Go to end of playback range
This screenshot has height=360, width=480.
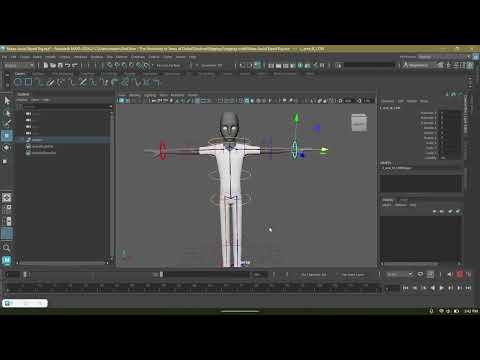coord(468,288)
